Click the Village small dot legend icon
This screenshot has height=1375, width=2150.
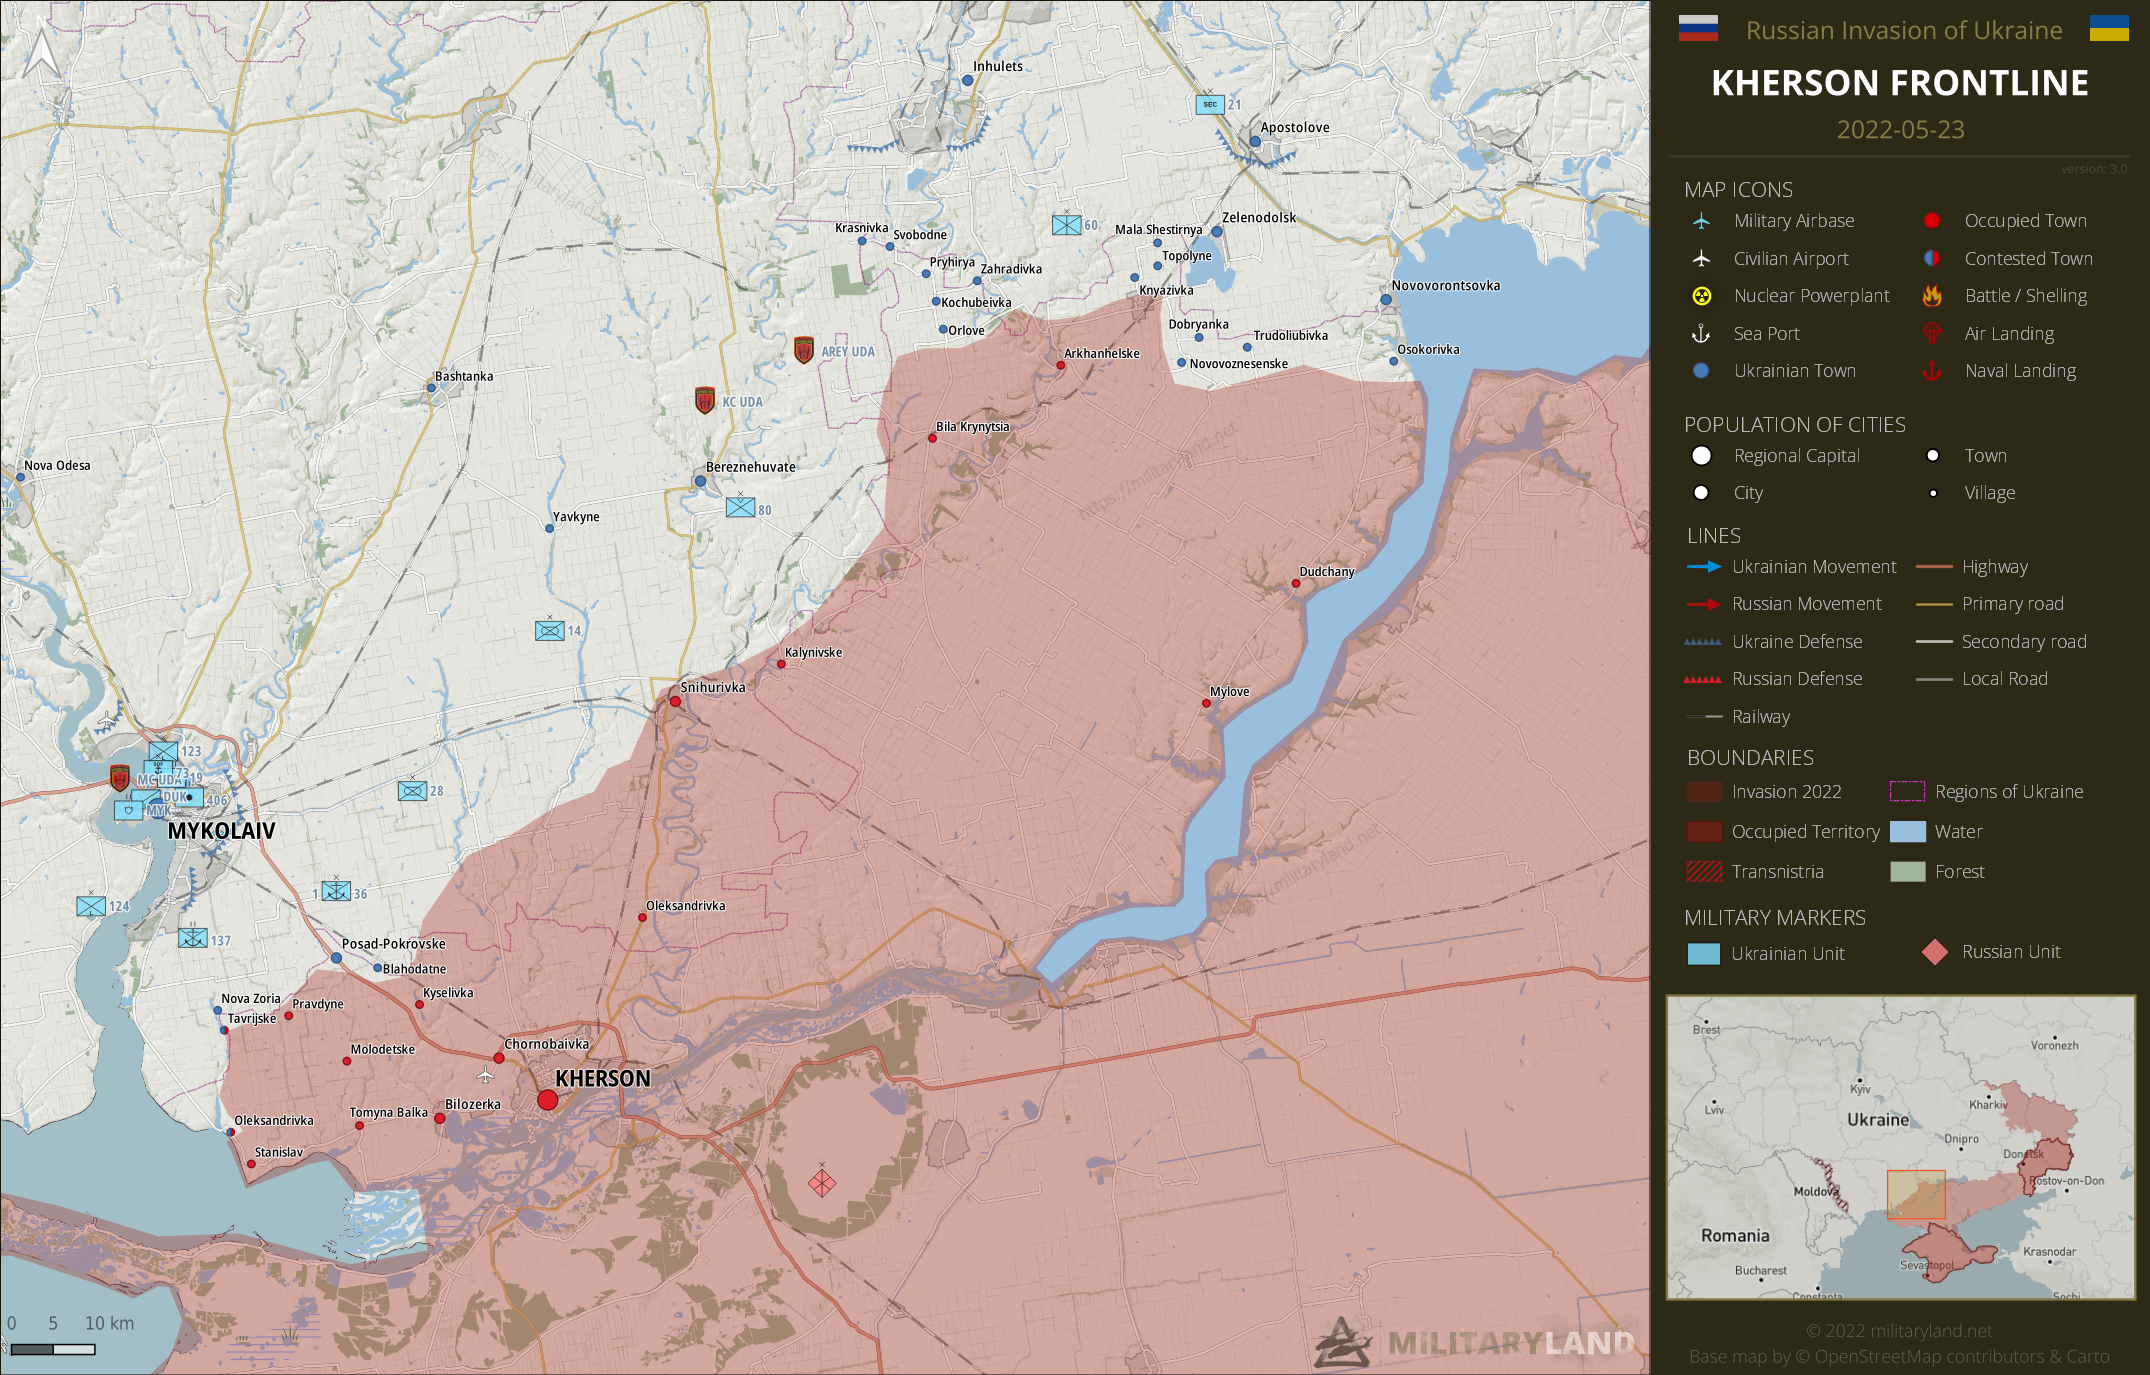click(x=1933, y=493)
